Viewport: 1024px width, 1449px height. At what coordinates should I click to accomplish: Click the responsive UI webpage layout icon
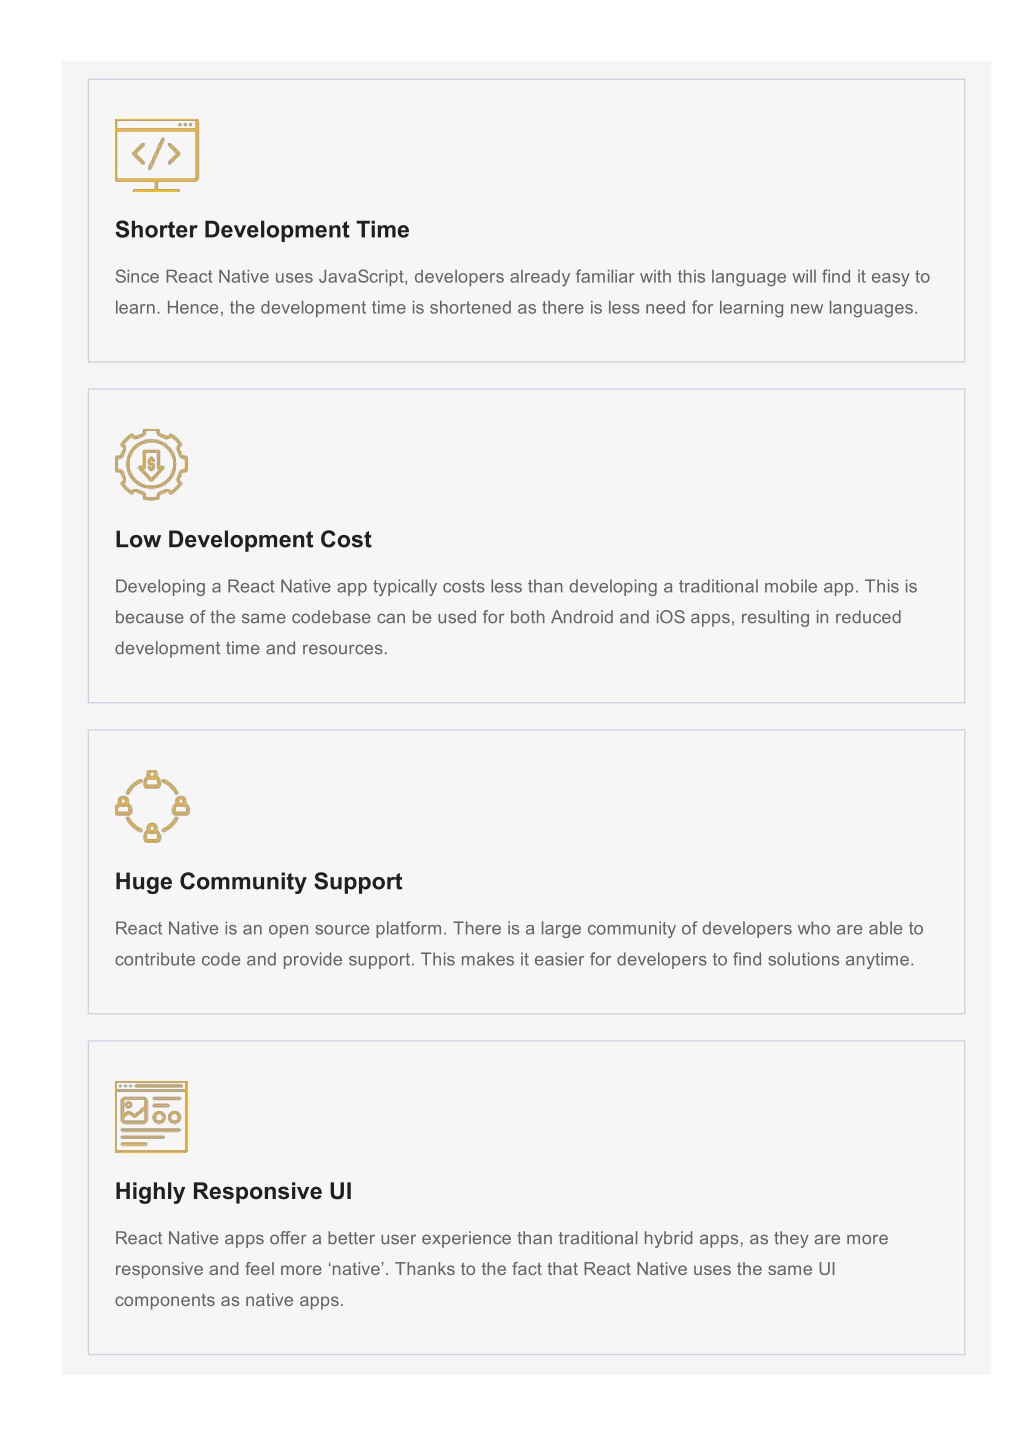[x=151, y=1116]
